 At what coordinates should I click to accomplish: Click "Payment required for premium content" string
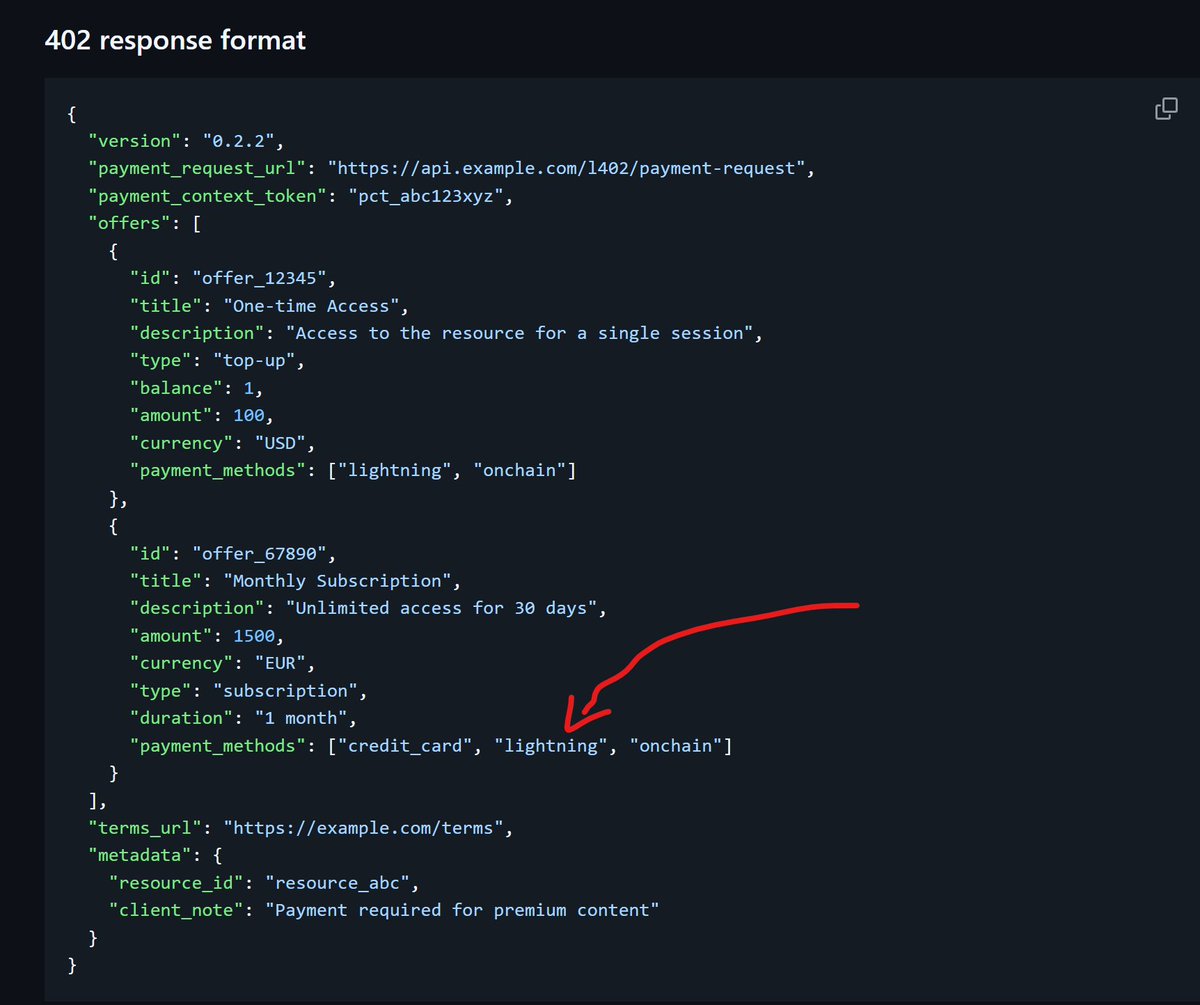click(x=462, y=911)
